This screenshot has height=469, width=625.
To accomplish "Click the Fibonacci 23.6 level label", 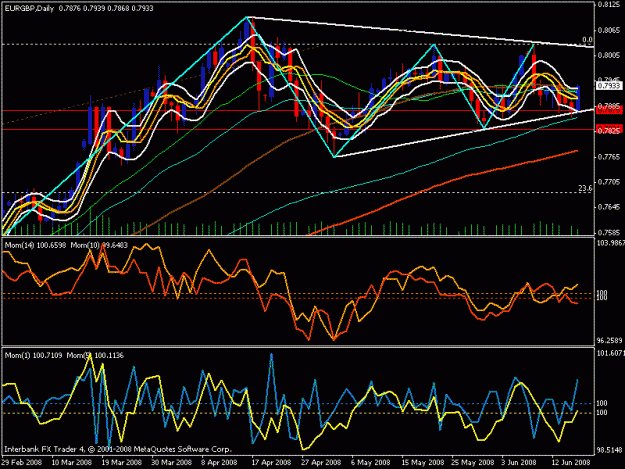I will (585, 188).
